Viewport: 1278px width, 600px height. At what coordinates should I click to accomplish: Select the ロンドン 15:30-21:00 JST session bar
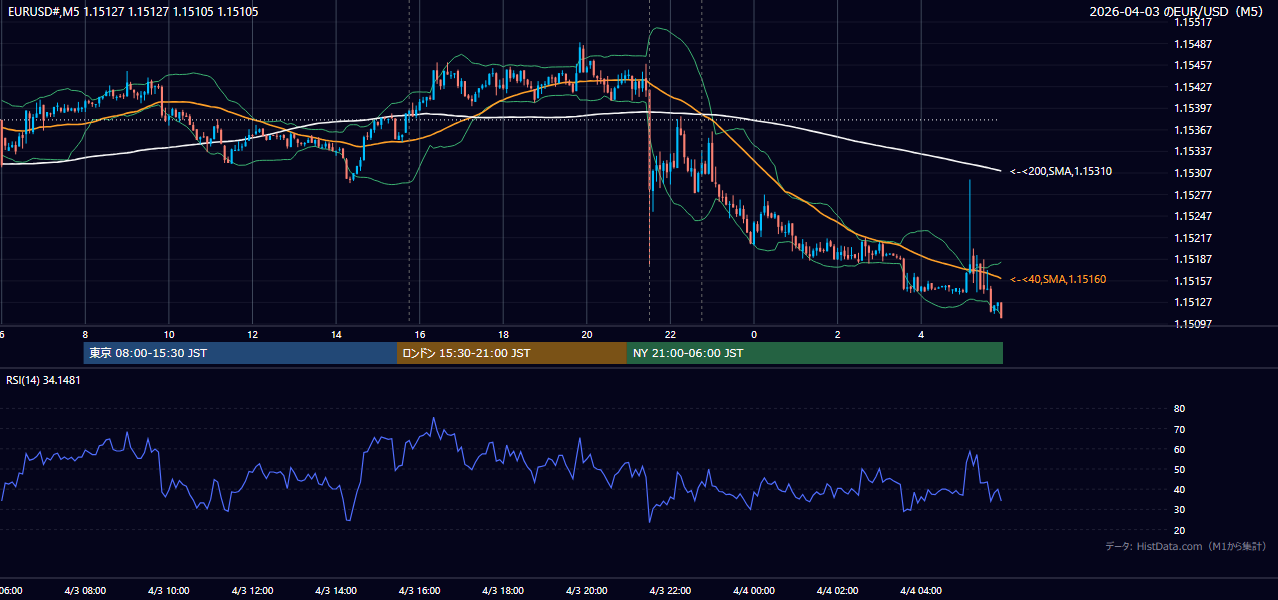point(512,353)
